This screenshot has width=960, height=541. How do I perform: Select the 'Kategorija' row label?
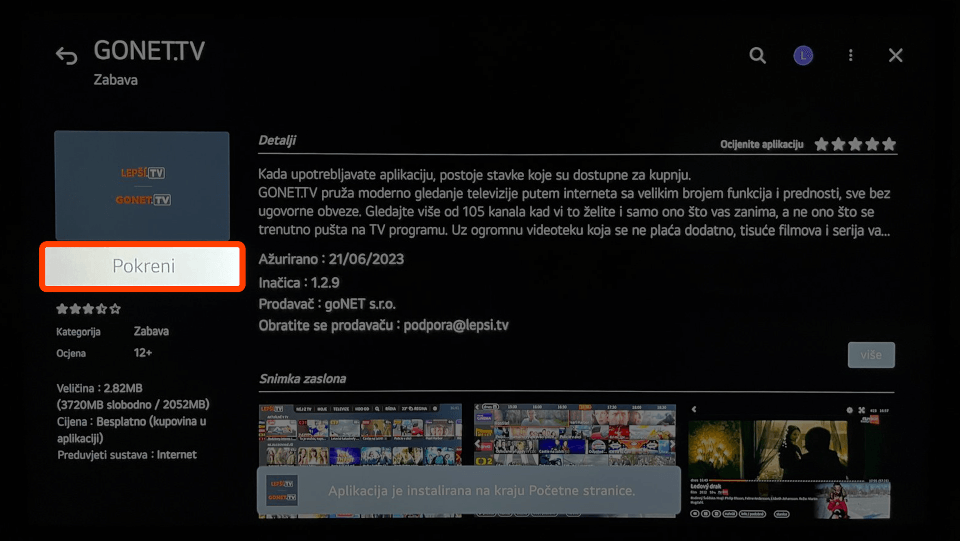coord(78,332)
